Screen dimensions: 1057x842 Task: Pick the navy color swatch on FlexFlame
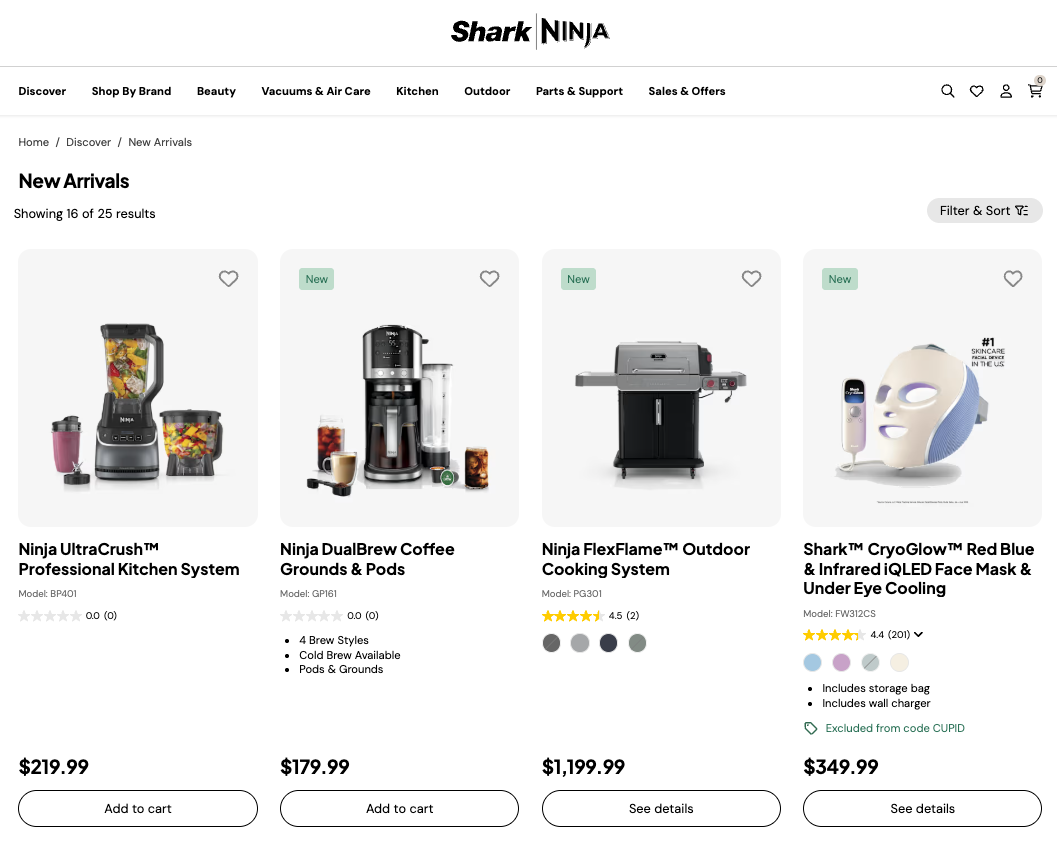[608, 643]
